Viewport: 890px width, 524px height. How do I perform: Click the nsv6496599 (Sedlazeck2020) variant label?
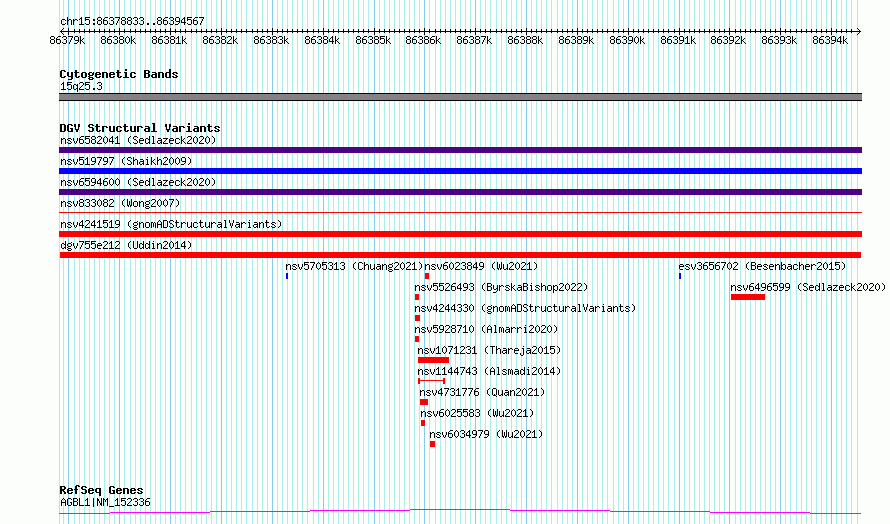tap(808, 287)
